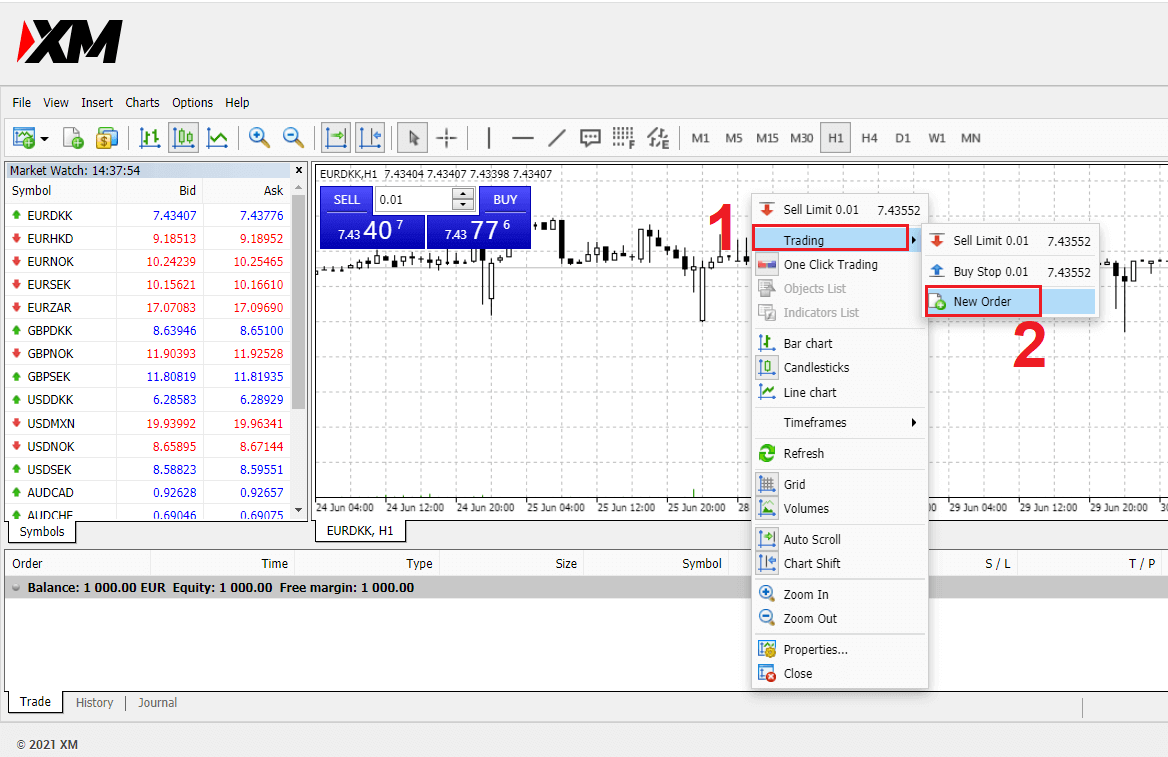This screenshot has width=1168, height=757.
Task: Select the vertical line drawing tool
Action: click(x=489, y=138)
